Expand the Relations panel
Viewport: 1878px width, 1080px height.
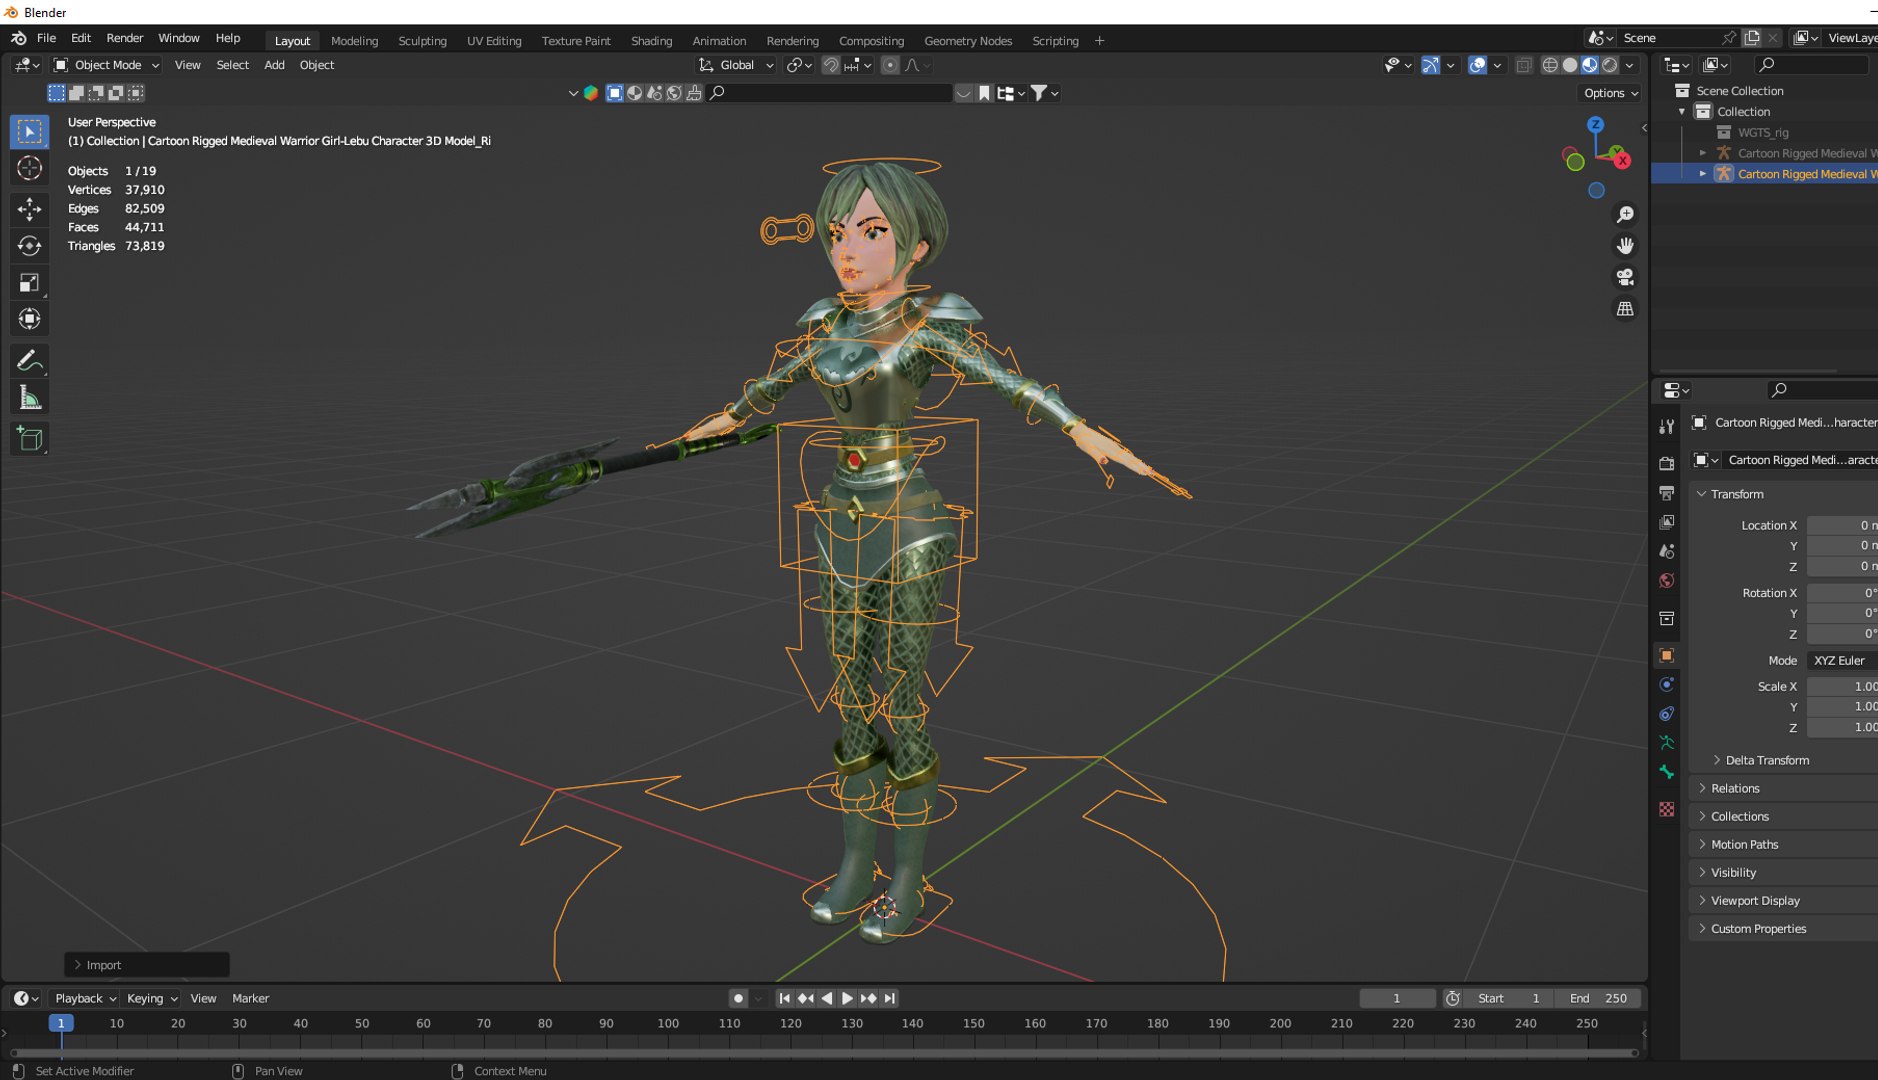click(1735, 788)
